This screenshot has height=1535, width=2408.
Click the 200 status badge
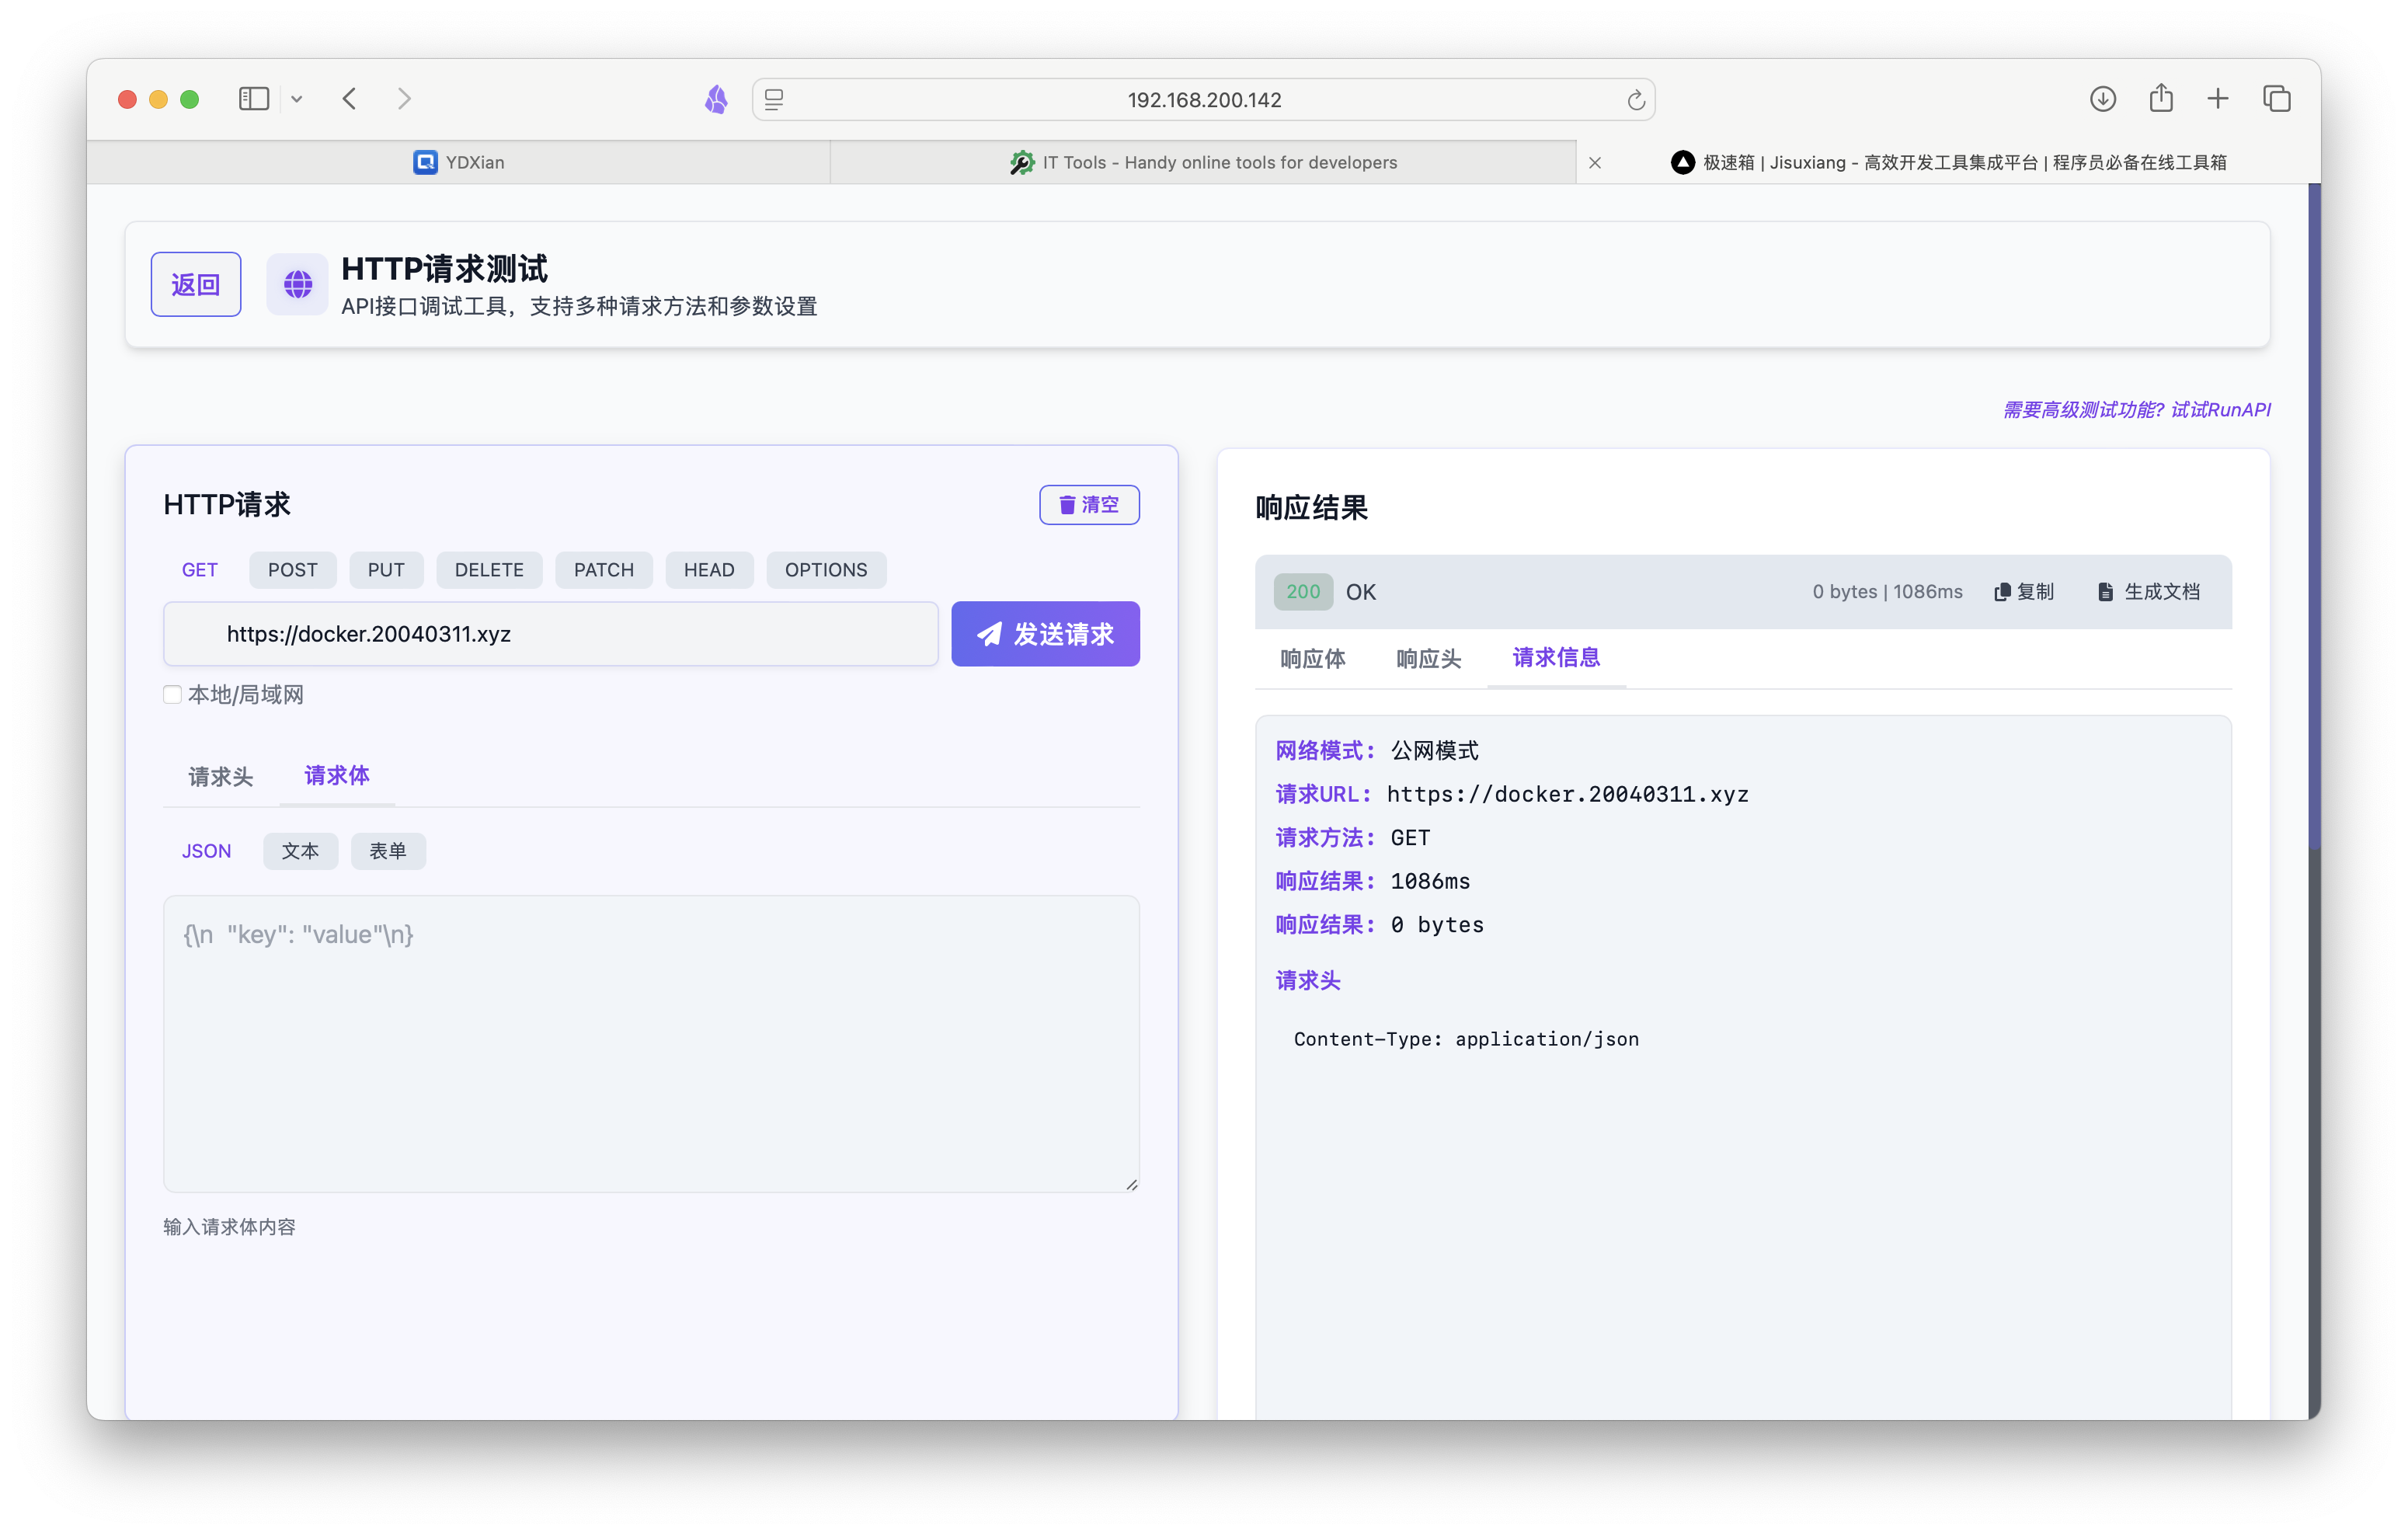coord(1303,592)
